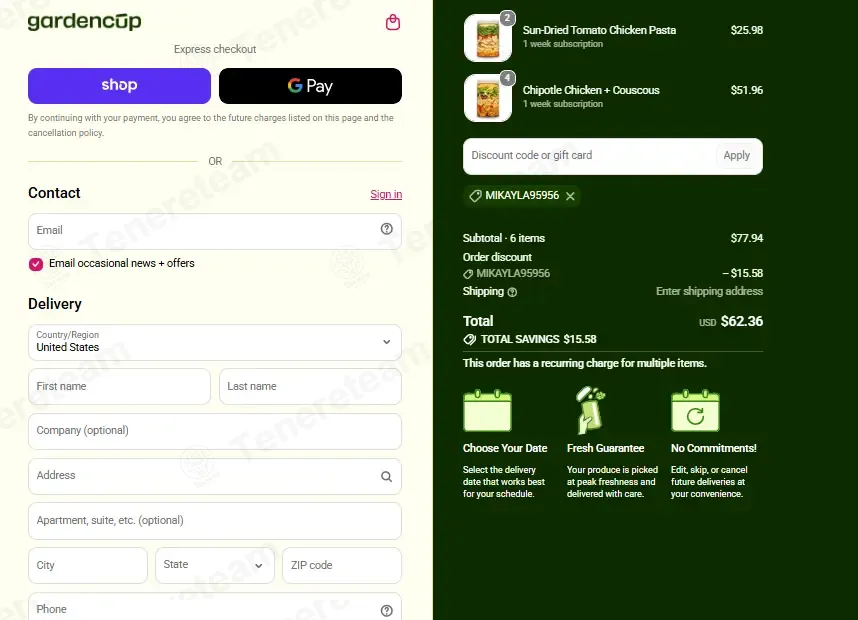Click the Total Savings tag icon
Screen dimensions: 858x620
pyautogui.click(x=469, y=339)
